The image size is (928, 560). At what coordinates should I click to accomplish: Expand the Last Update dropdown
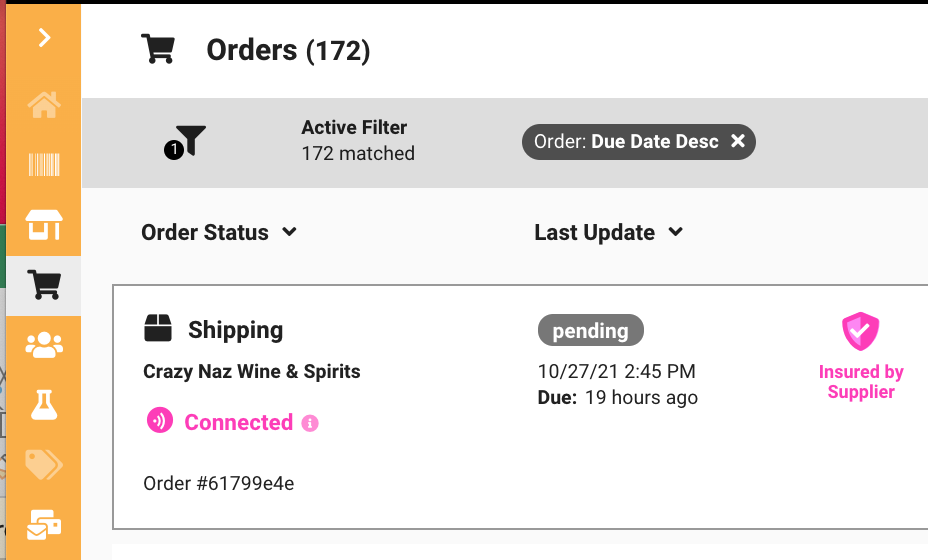tap(609, 232)
